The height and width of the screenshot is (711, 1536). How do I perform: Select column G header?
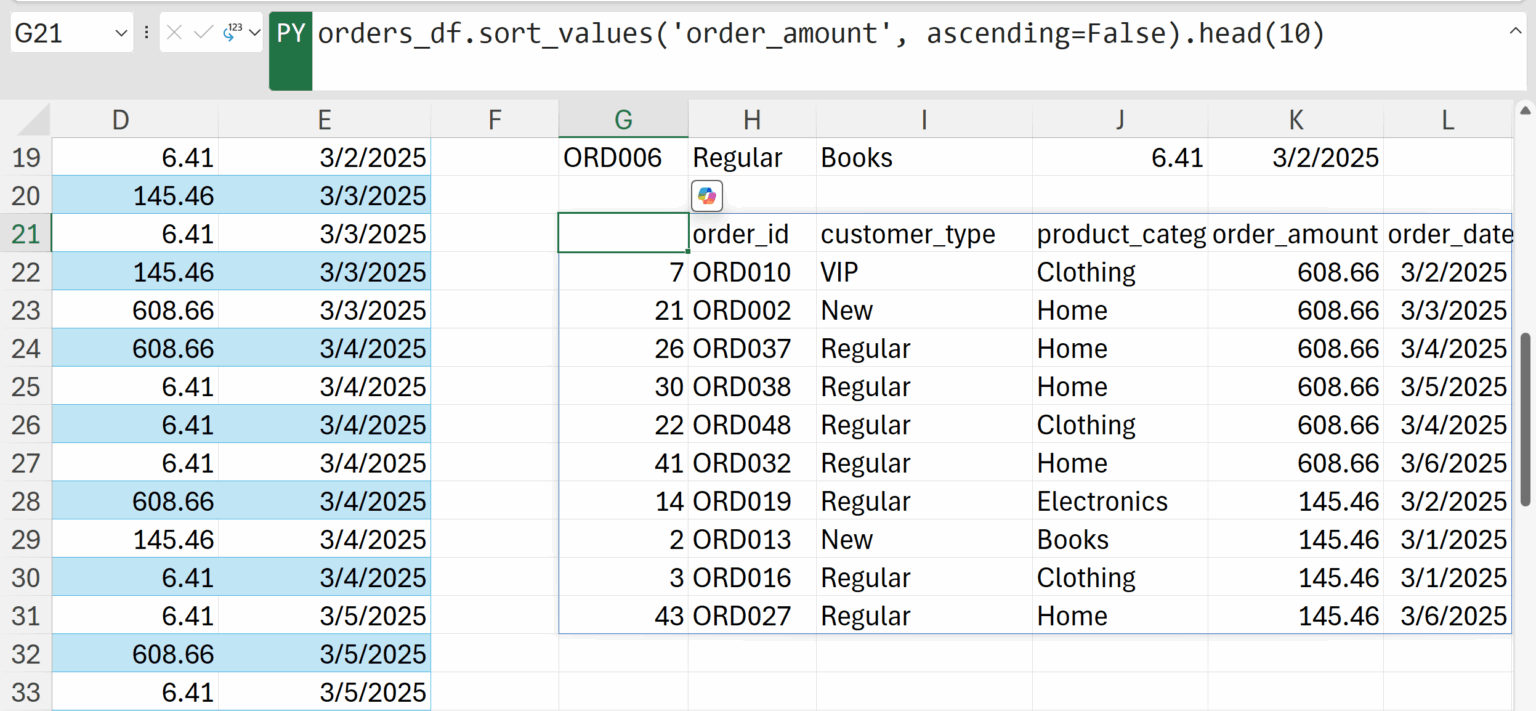(623, 120)
